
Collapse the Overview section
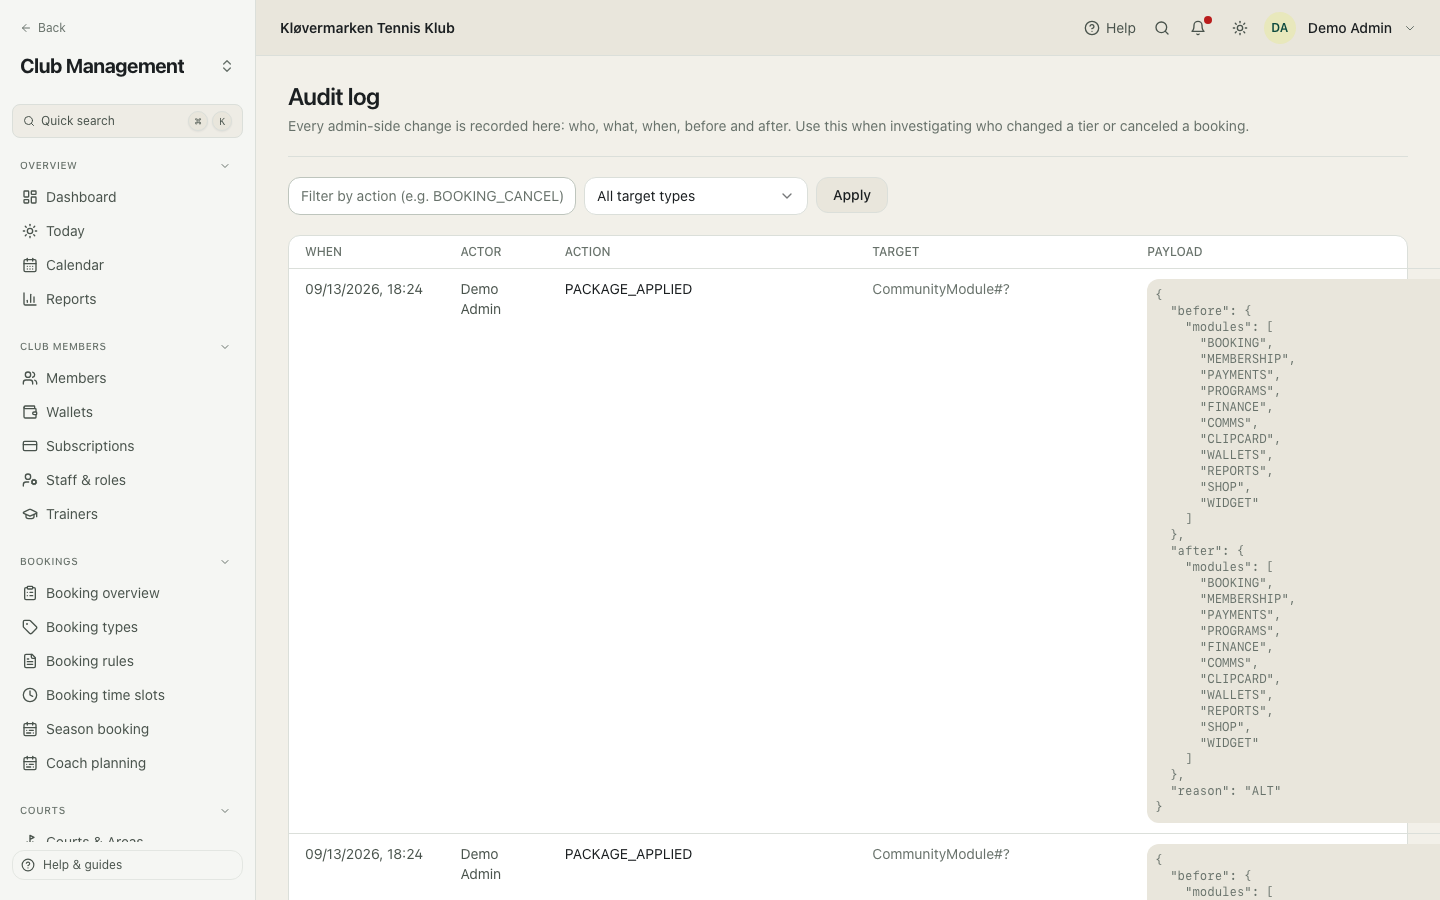click(225, 166)
